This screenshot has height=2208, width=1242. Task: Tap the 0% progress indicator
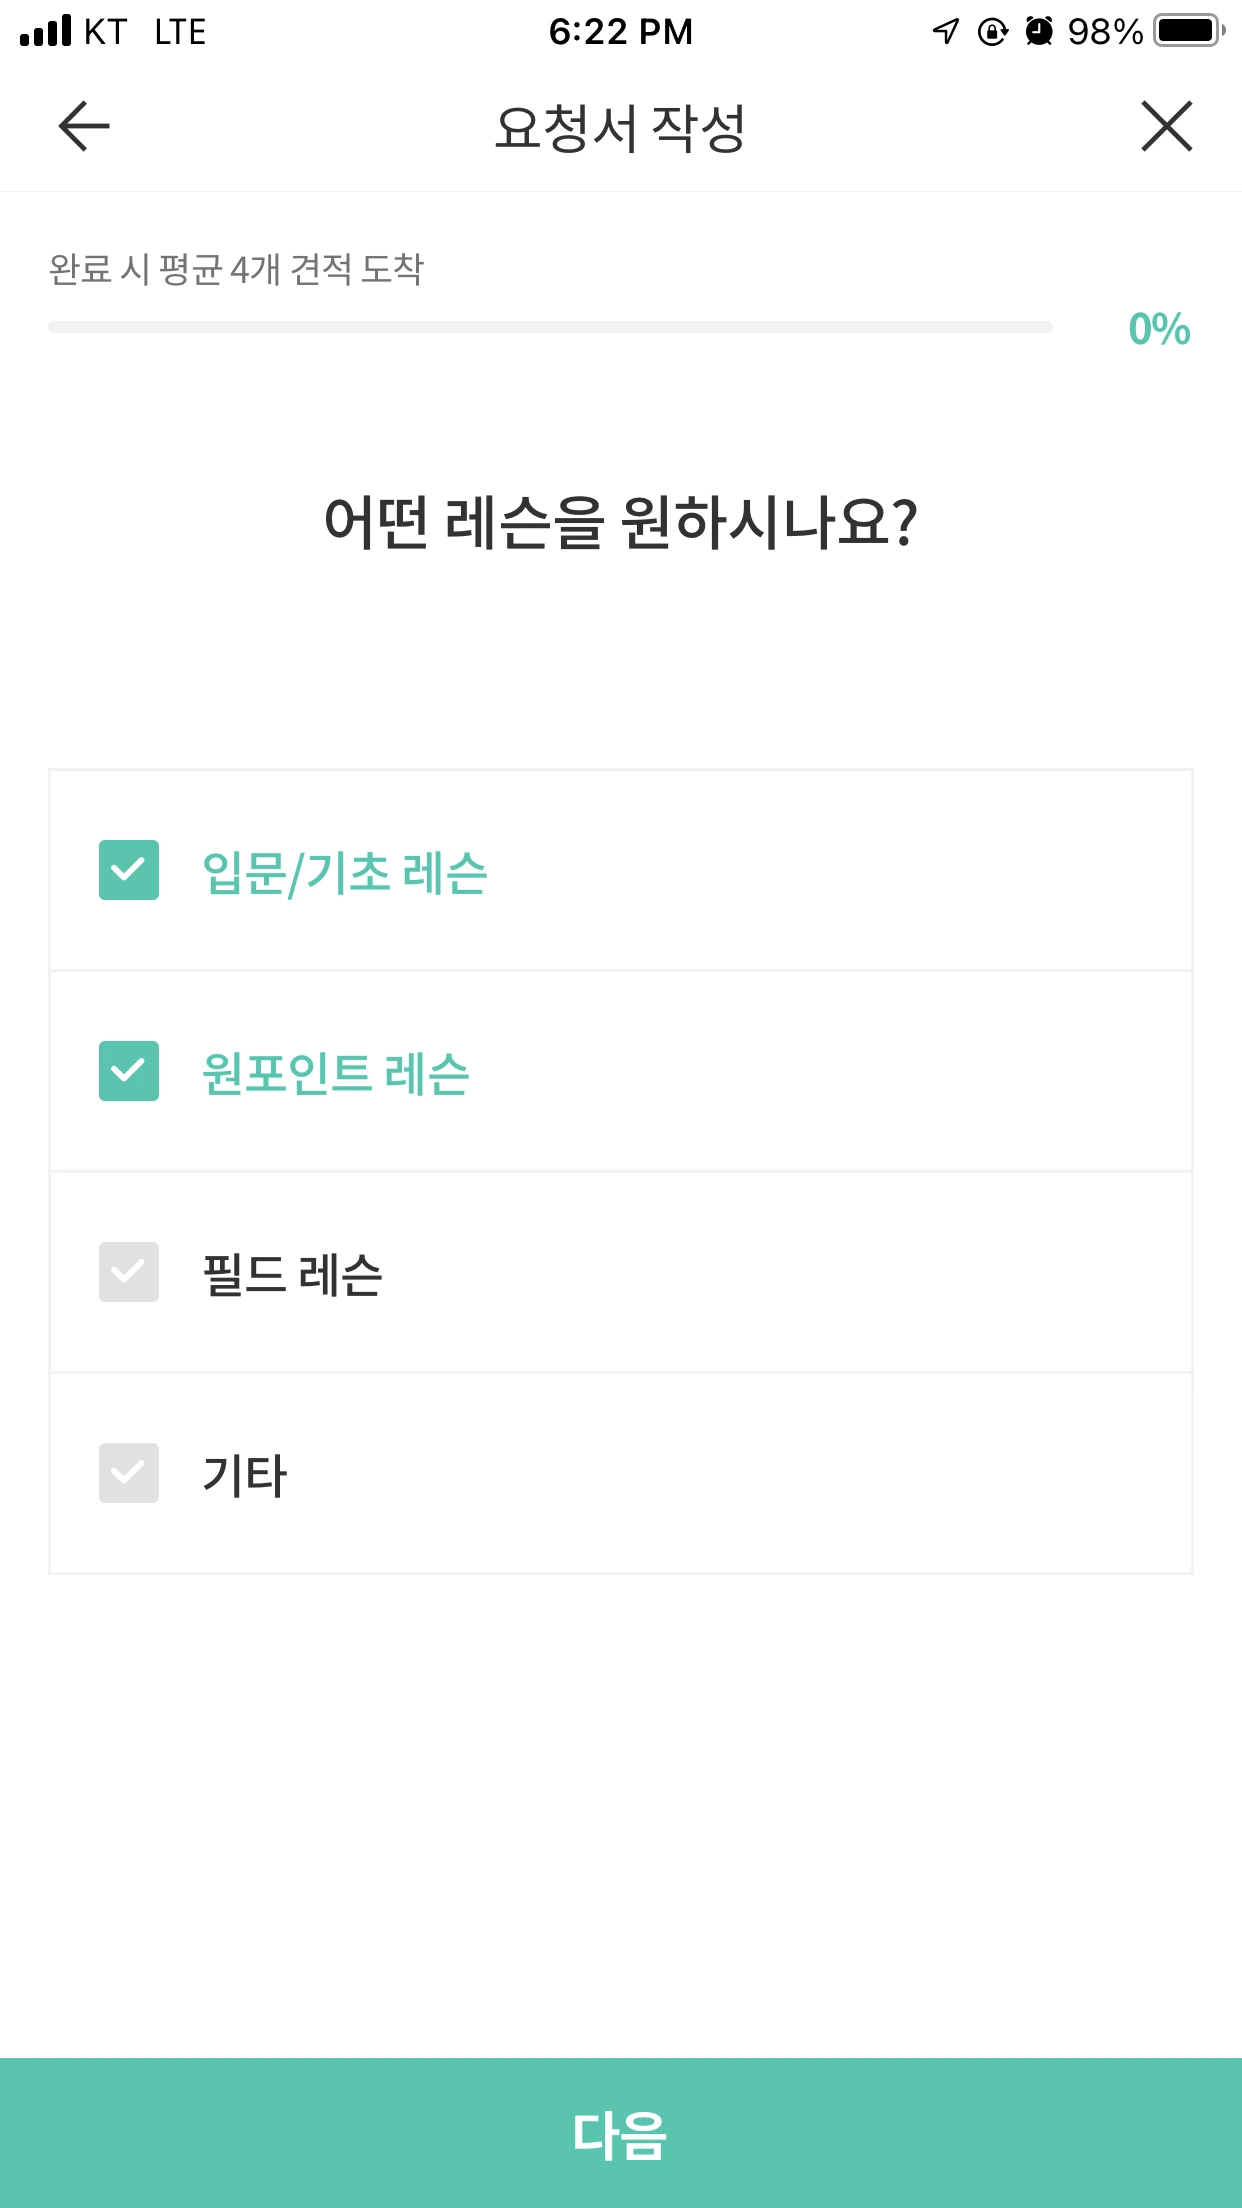click(x=1159, y=329)
